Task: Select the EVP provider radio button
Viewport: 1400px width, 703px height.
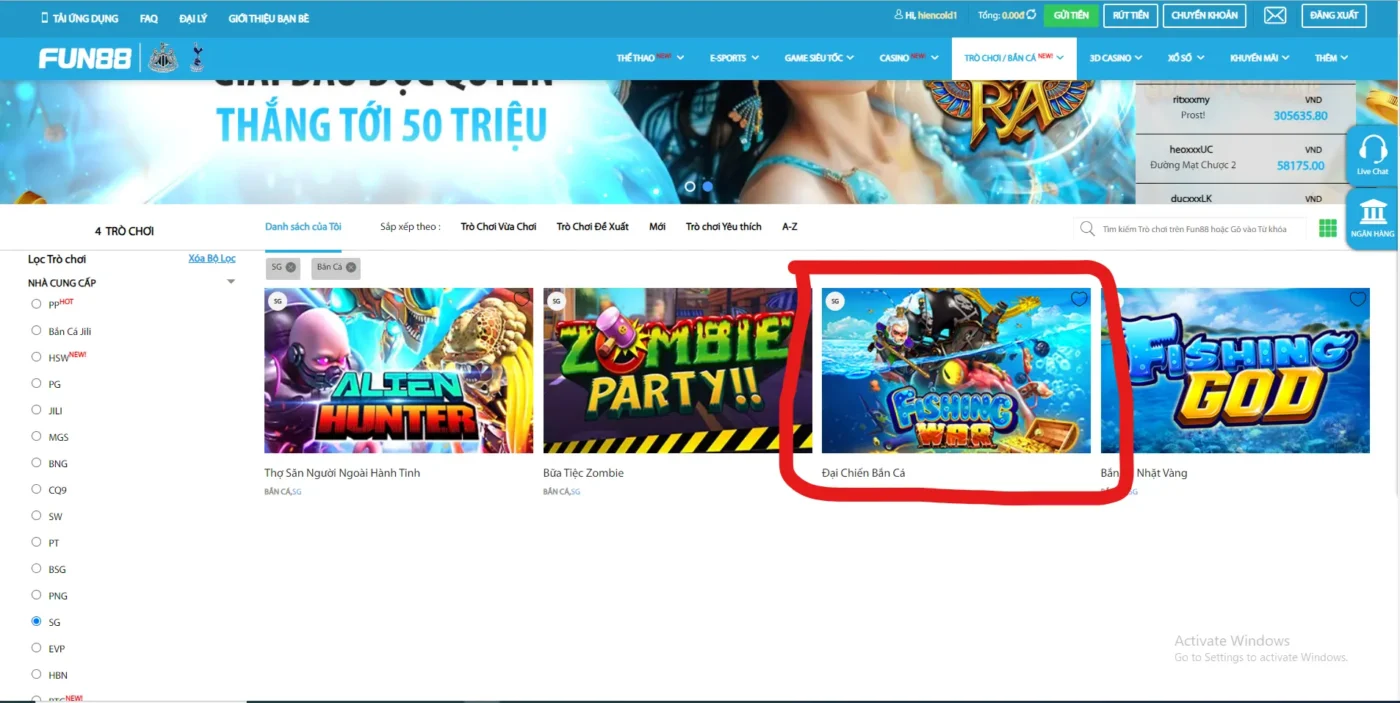Action: (x=37, y=648)
